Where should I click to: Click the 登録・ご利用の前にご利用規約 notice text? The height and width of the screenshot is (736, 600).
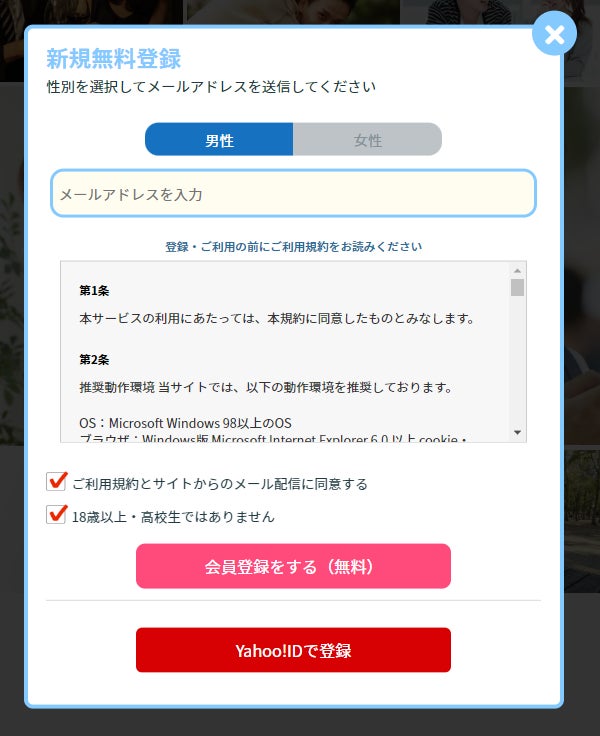(x=293, y=246)
